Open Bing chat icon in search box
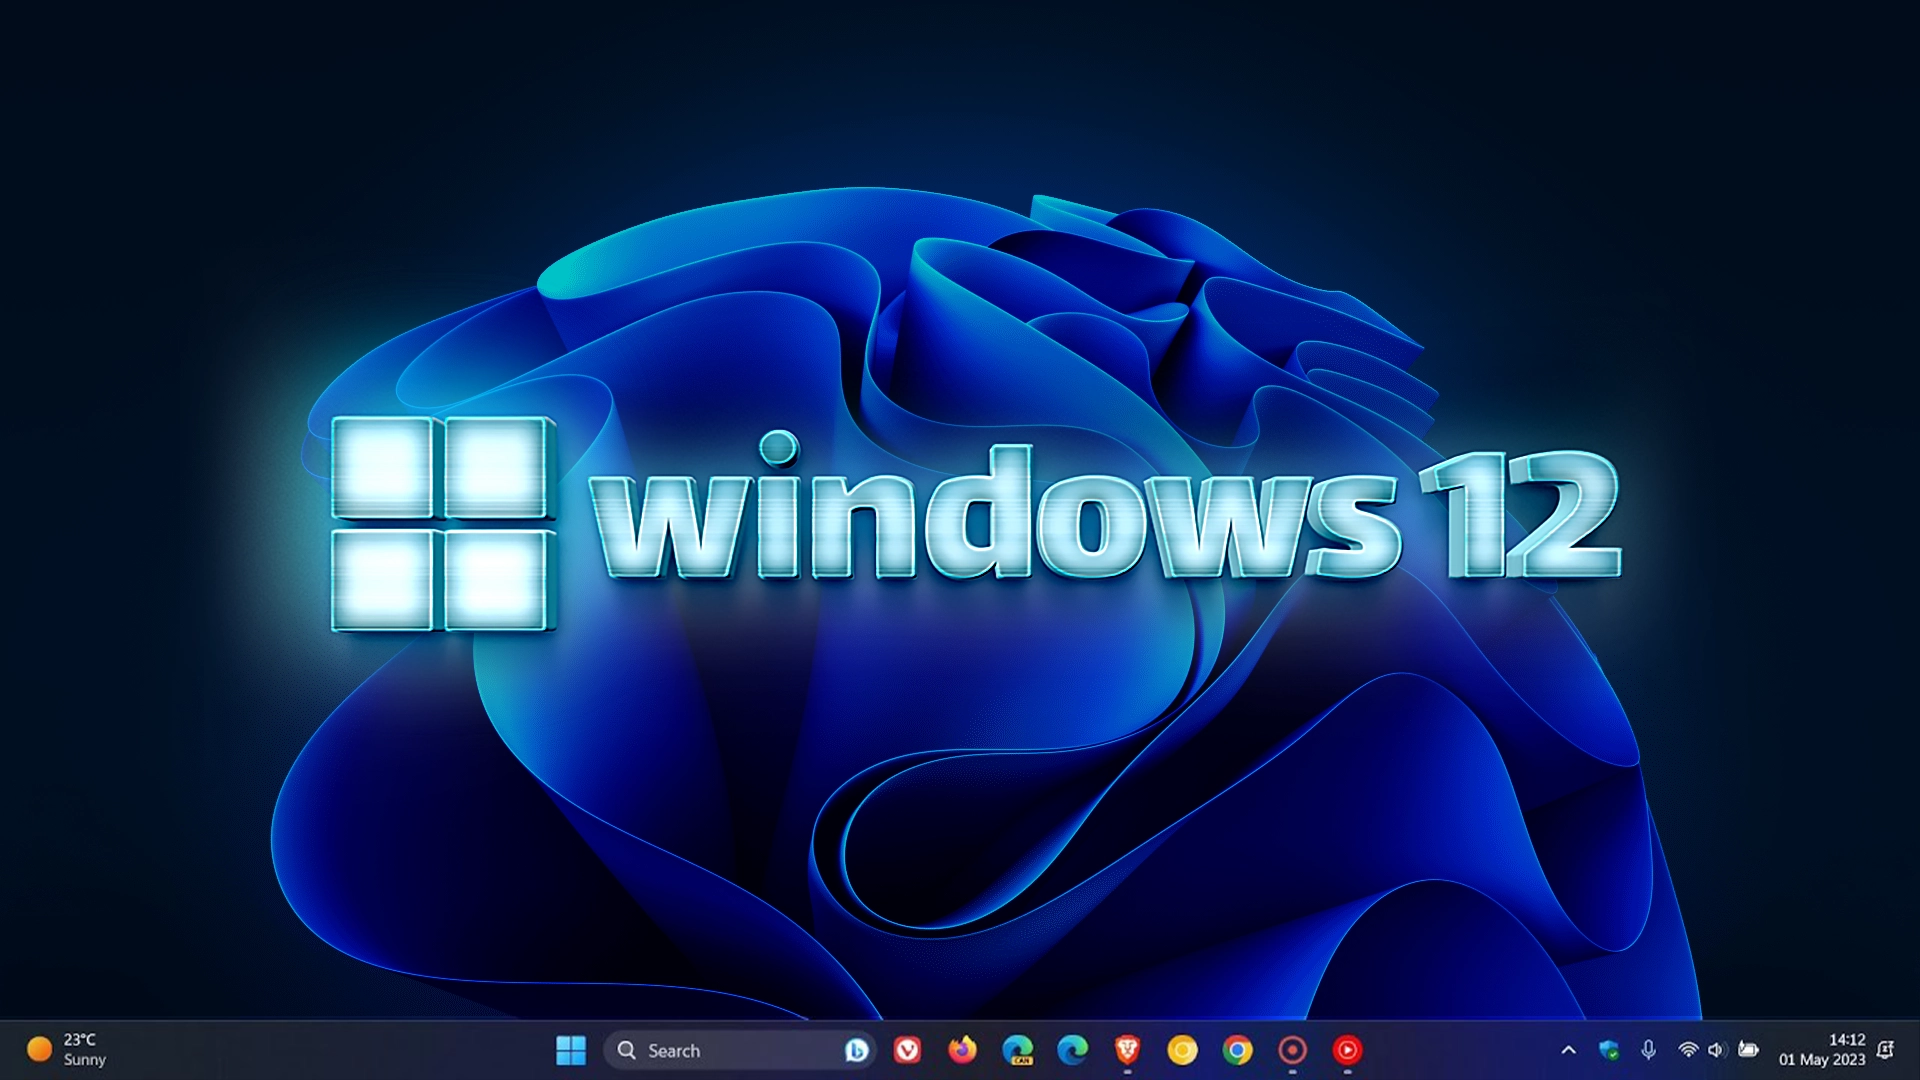The image size is (1920, 1080). point(856,1050)
